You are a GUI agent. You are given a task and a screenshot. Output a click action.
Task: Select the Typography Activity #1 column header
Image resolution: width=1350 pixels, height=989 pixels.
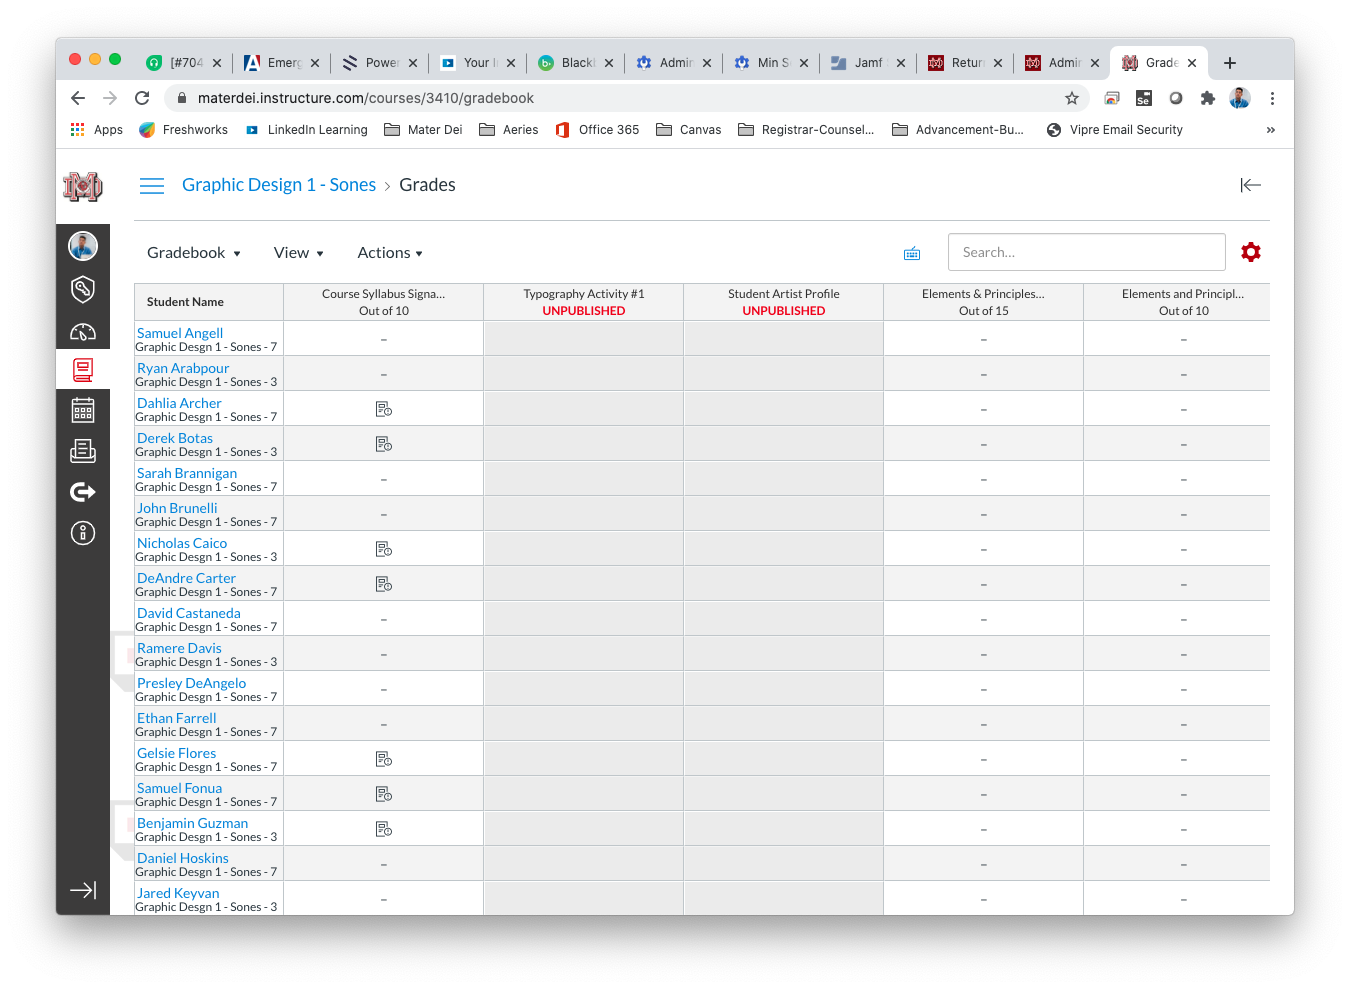[584, 302]
